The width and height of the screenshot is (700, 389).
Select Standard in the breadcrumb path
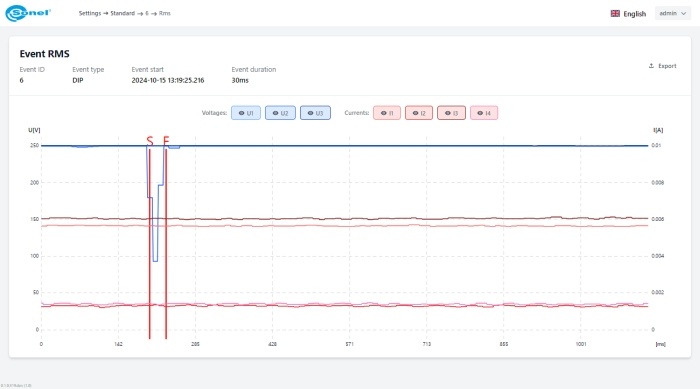(x=122, y=13)
